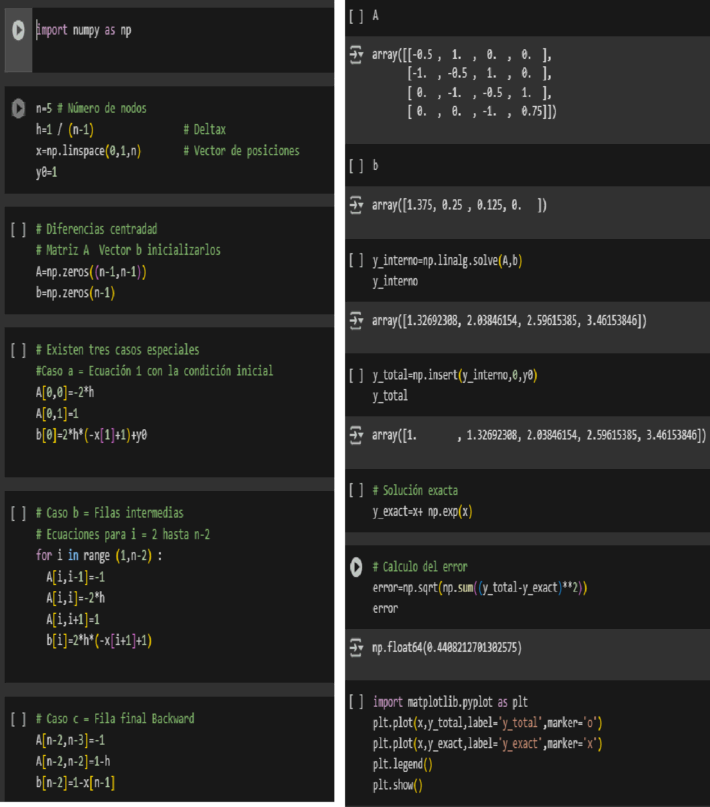
Task: Click run bracket of Caso c Fila final
Action: click(x=18, y=719)
